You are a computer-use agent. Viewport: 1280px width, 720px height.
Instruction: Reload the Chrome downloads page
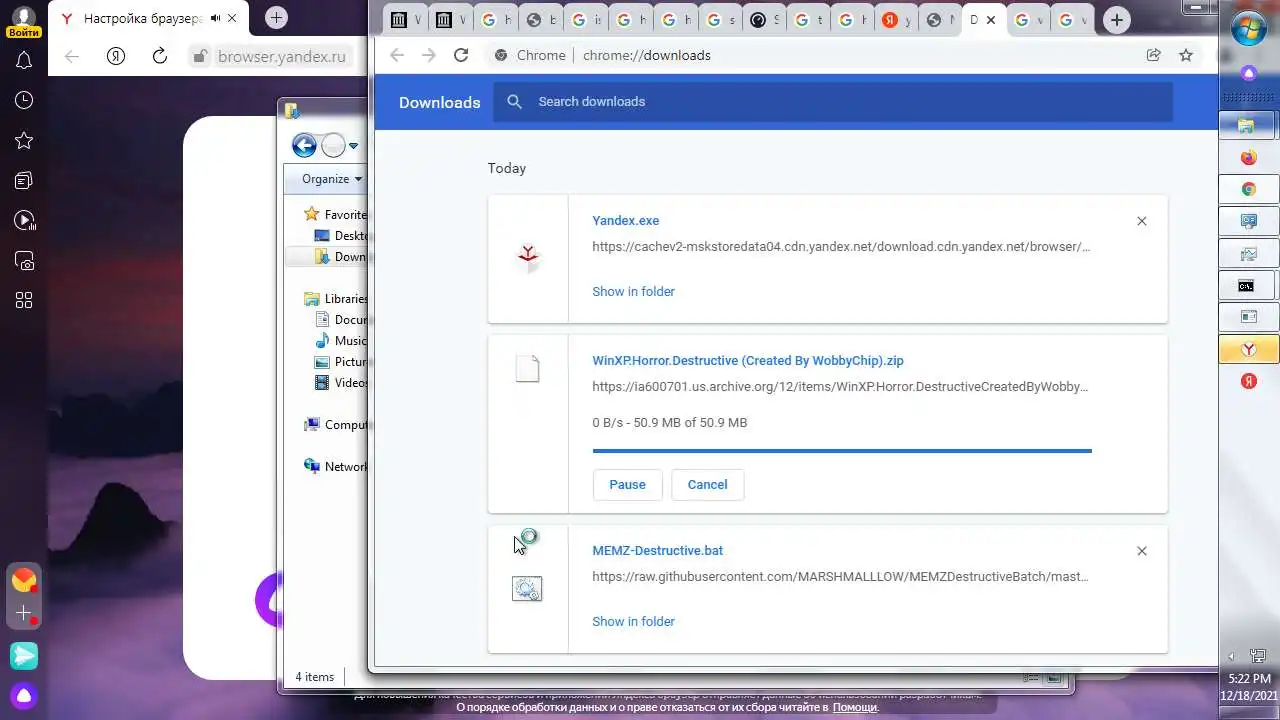461,55
